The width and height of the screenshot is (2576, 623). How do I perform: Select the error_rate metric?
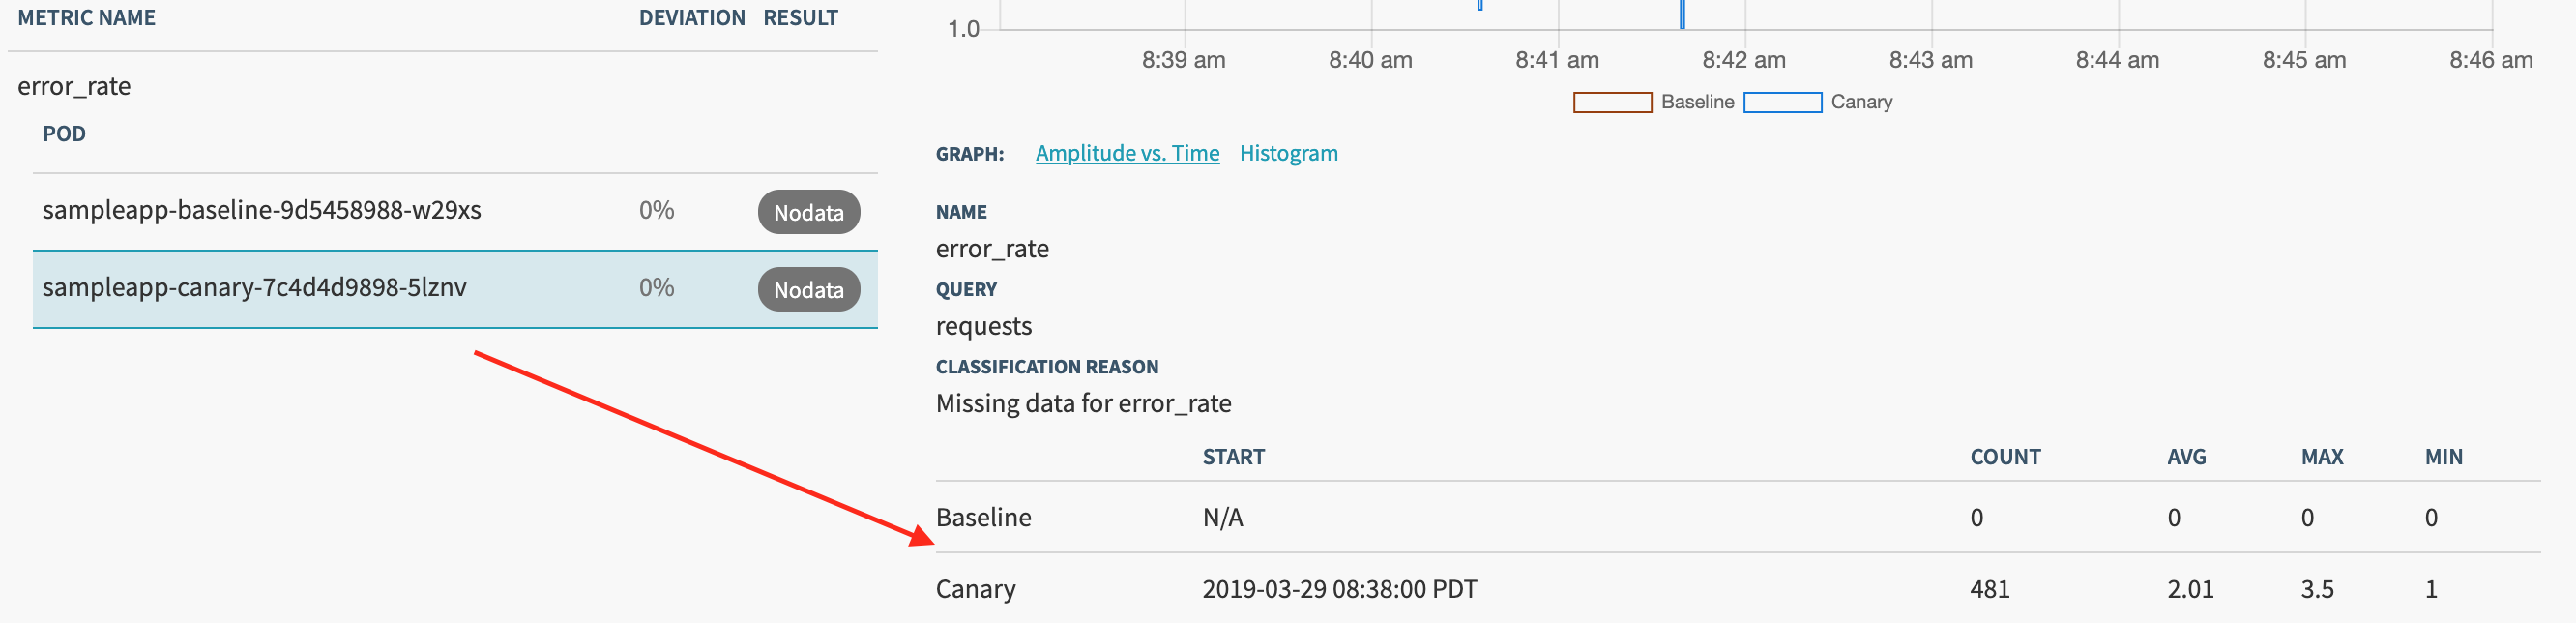74,86
